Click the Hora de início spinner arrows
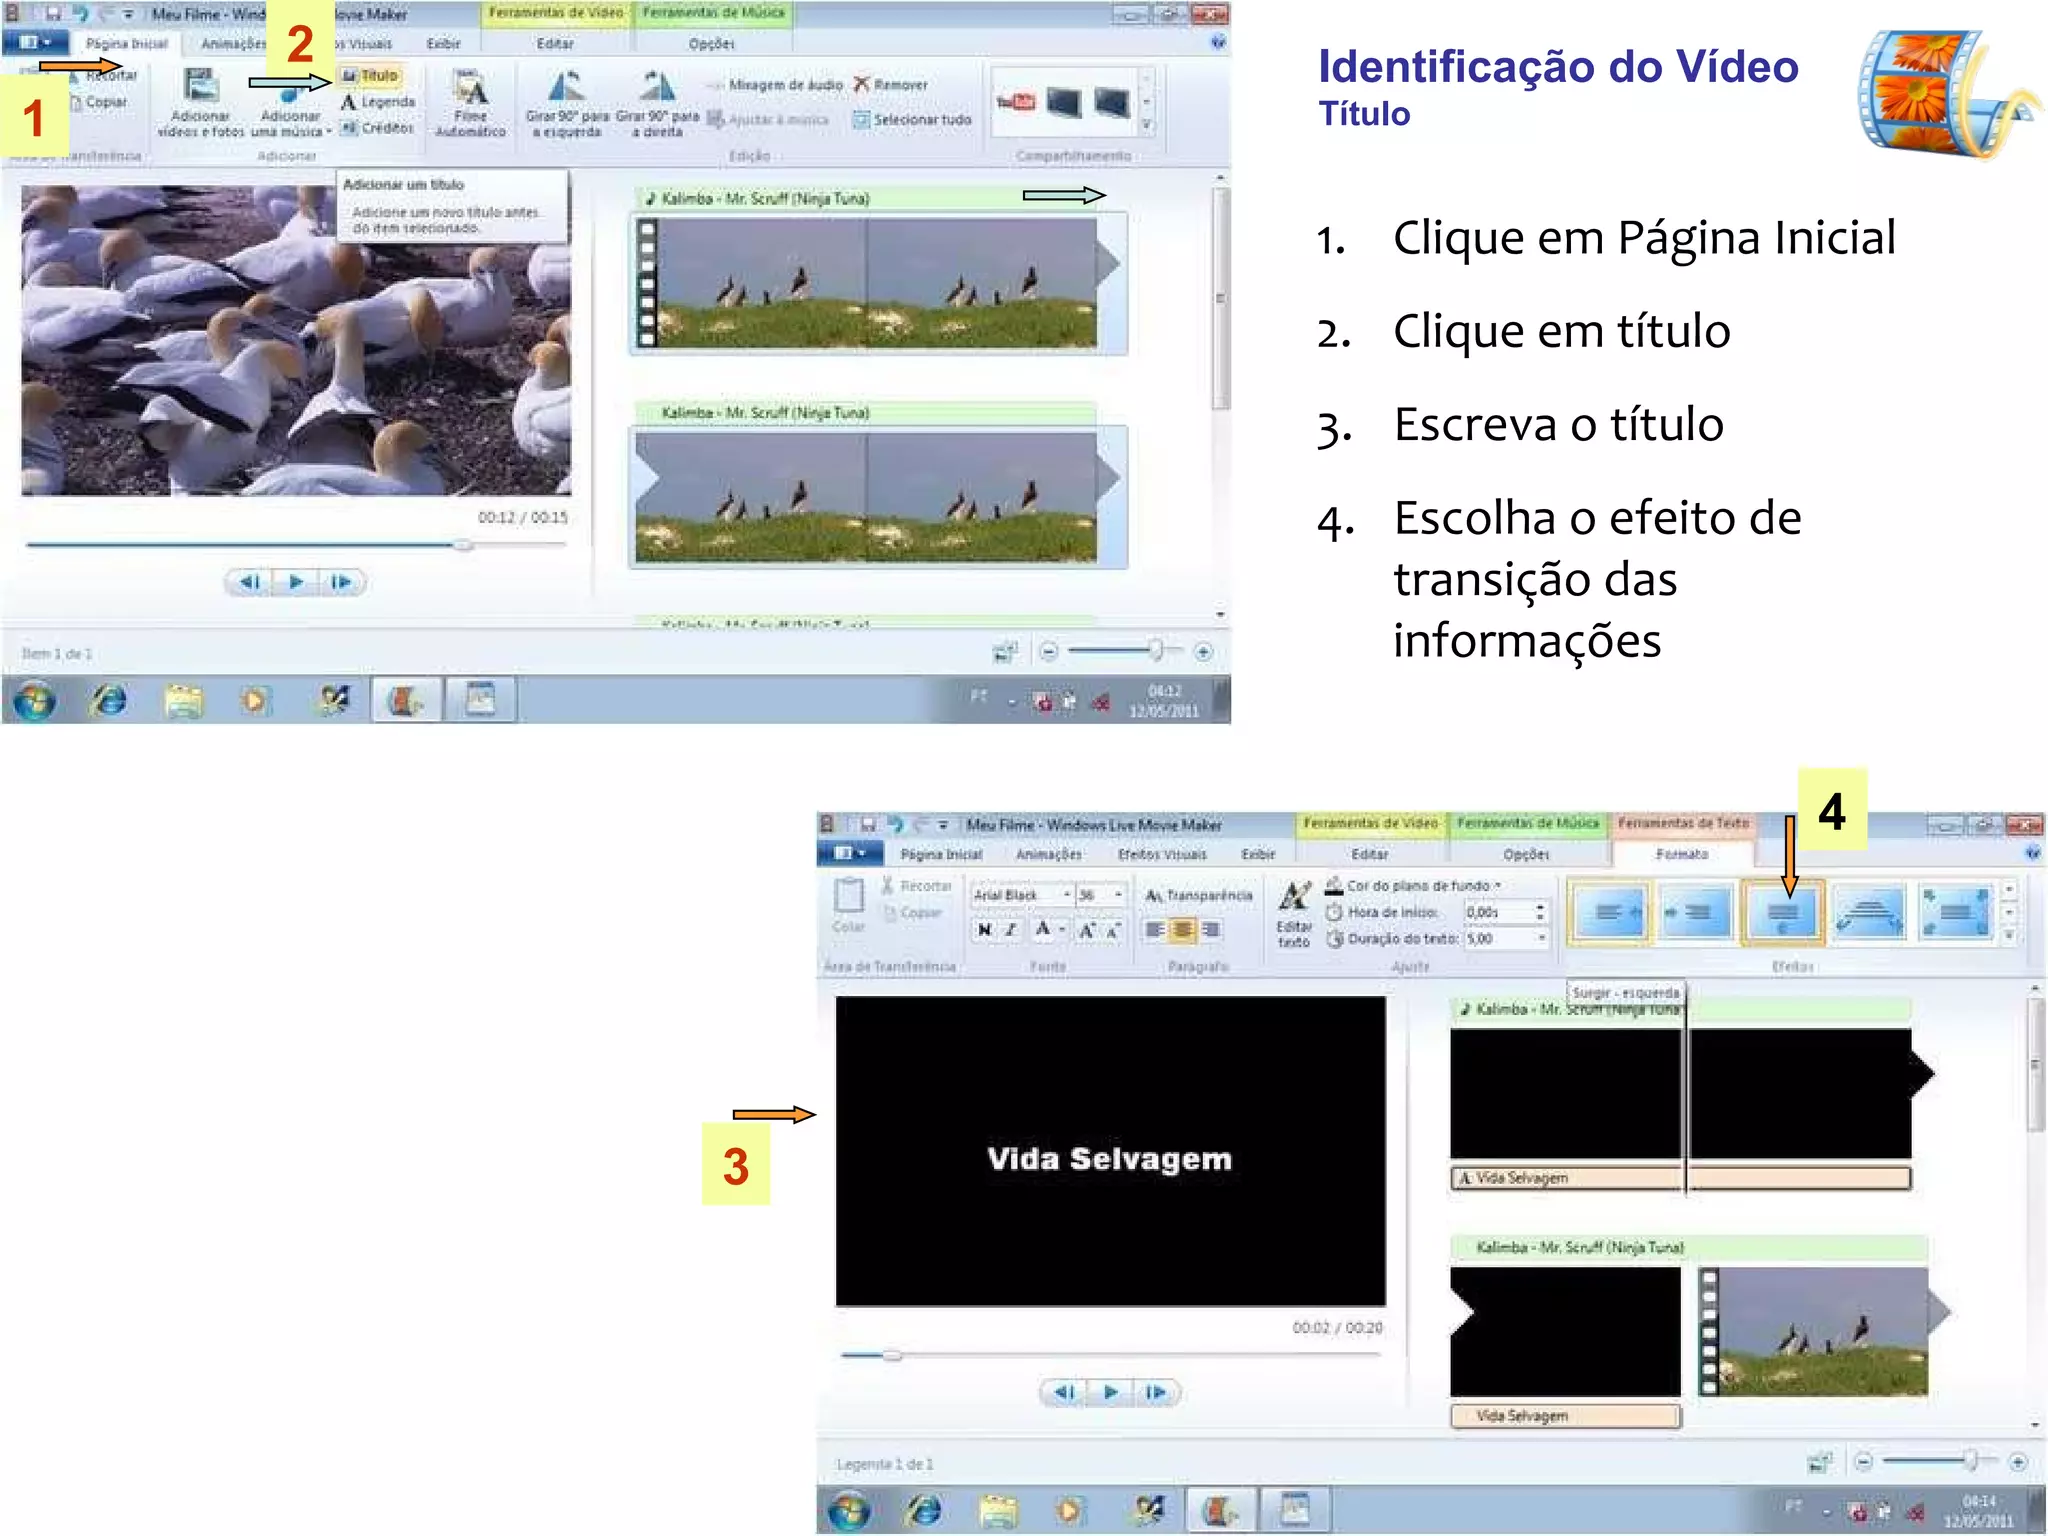 [x=1540, y=912]
